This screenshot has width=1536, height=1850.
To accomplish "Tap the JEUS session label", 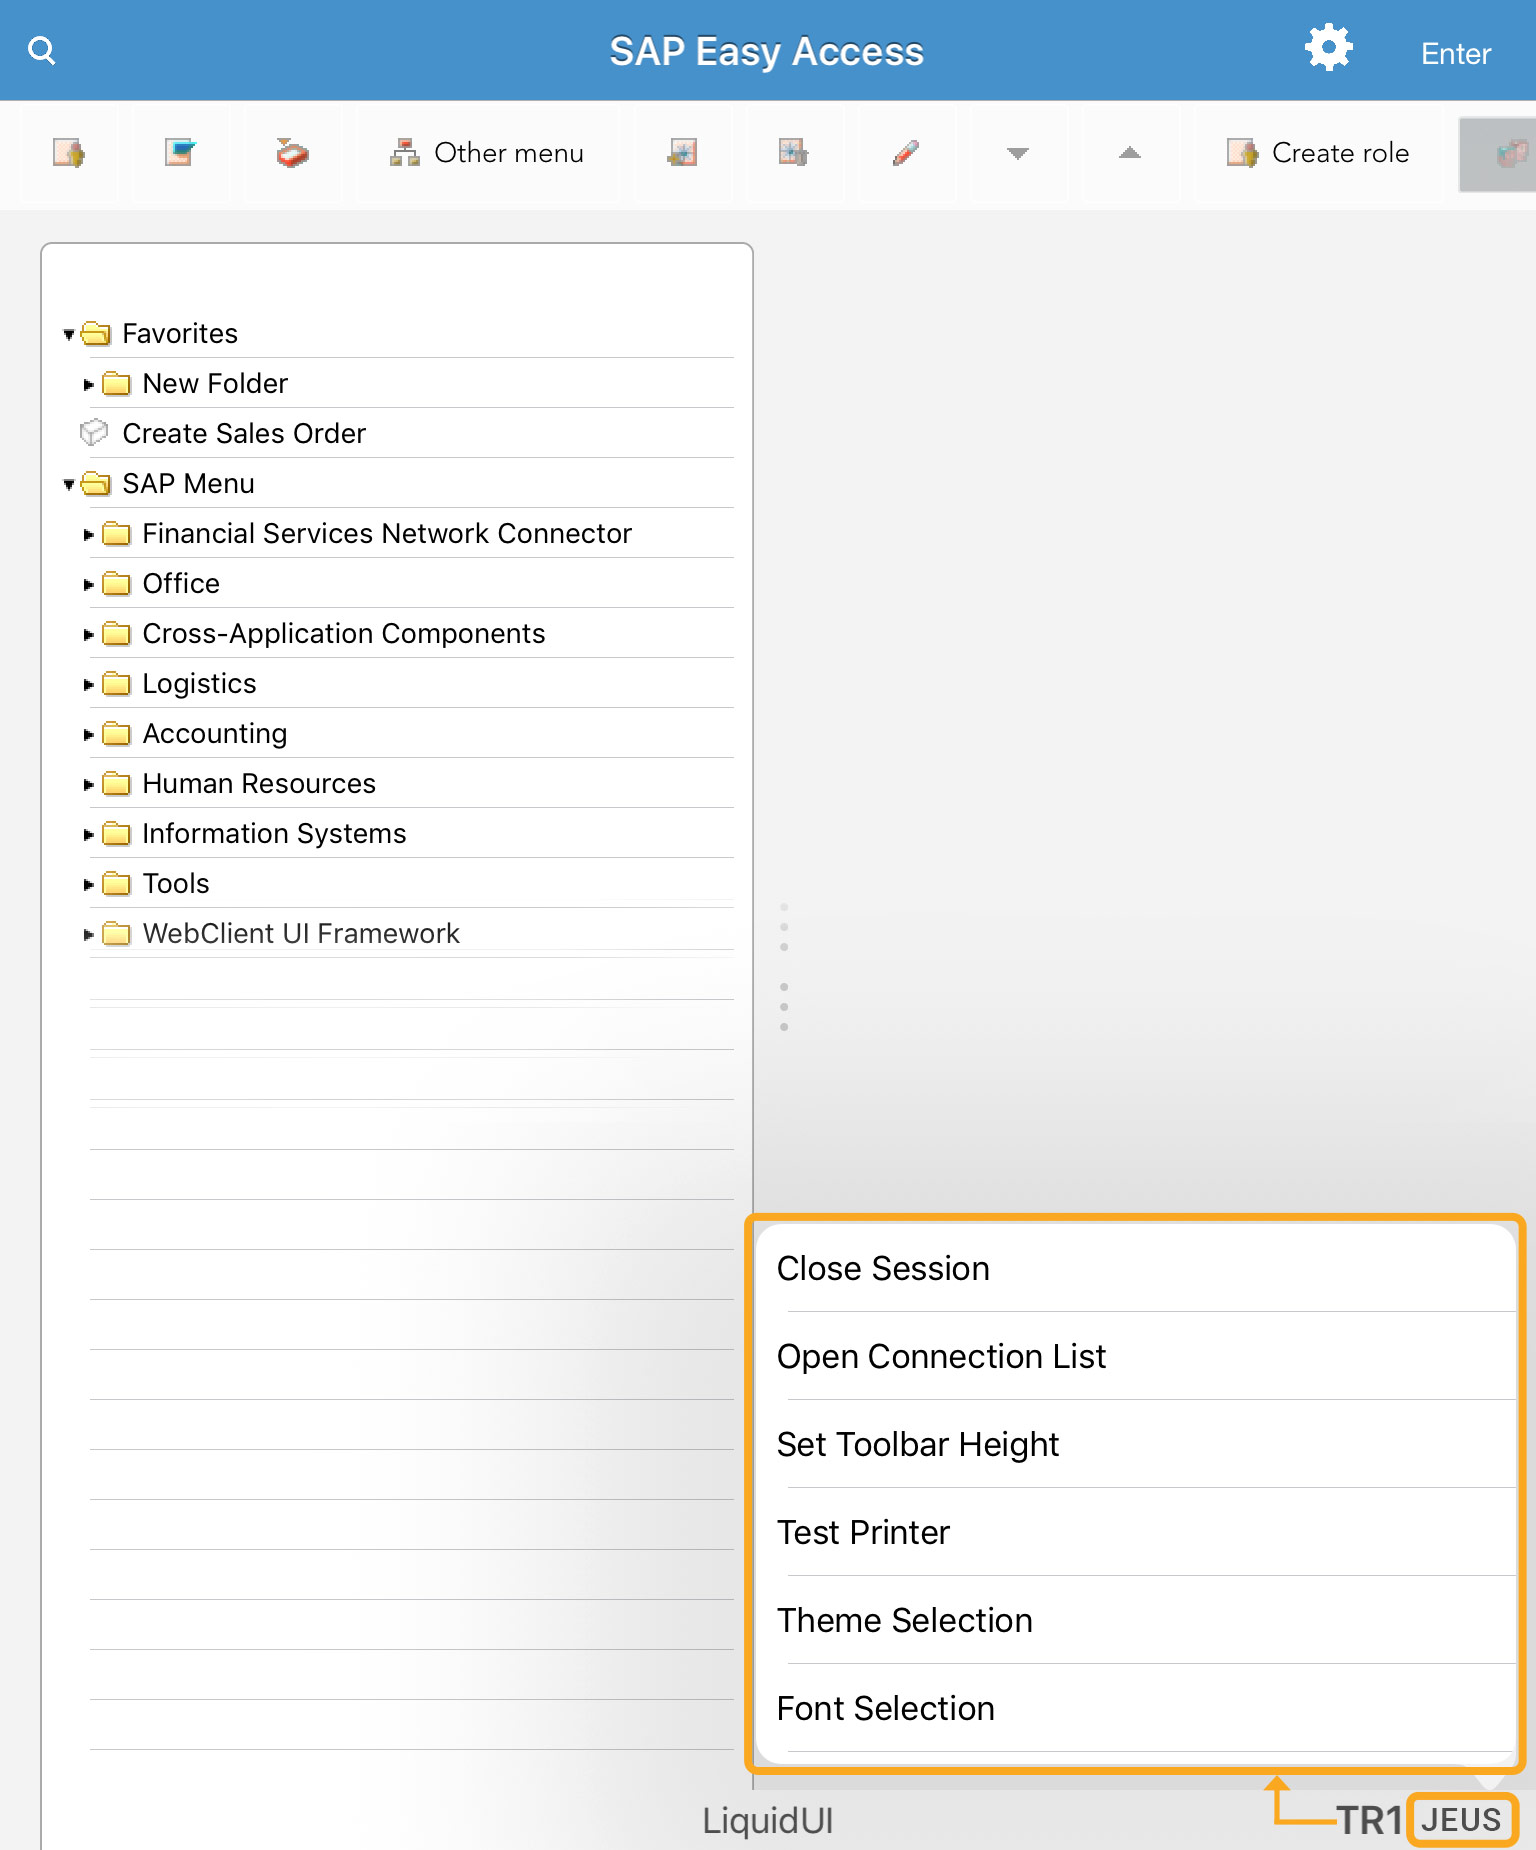I will click(1461, 1819).
